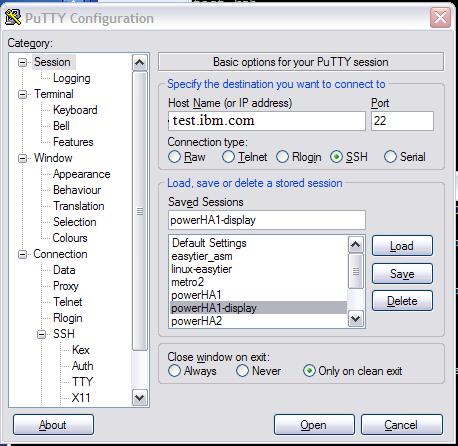The height and width of the screenshot is (446, 458).
Task: Click the Cancel button
Action: 402,425
